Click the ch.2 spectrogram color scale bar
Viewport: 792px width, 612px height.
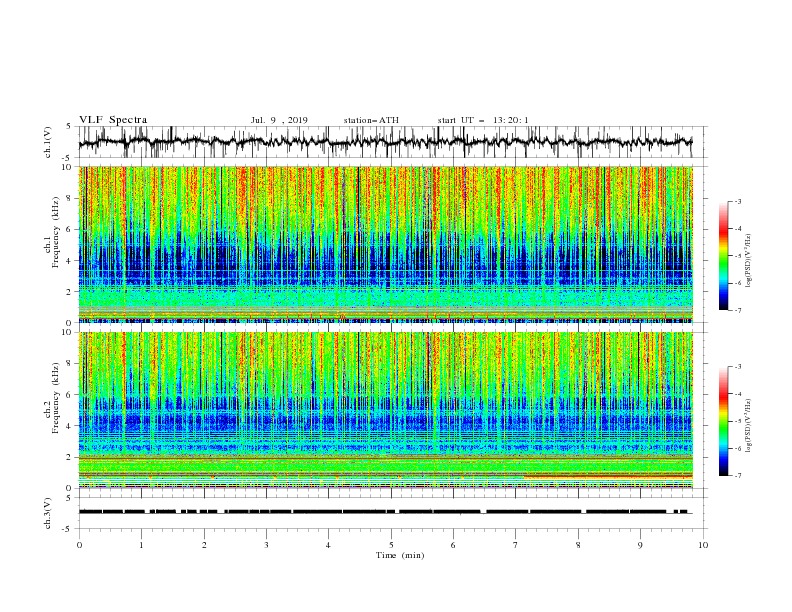(723, 421)
